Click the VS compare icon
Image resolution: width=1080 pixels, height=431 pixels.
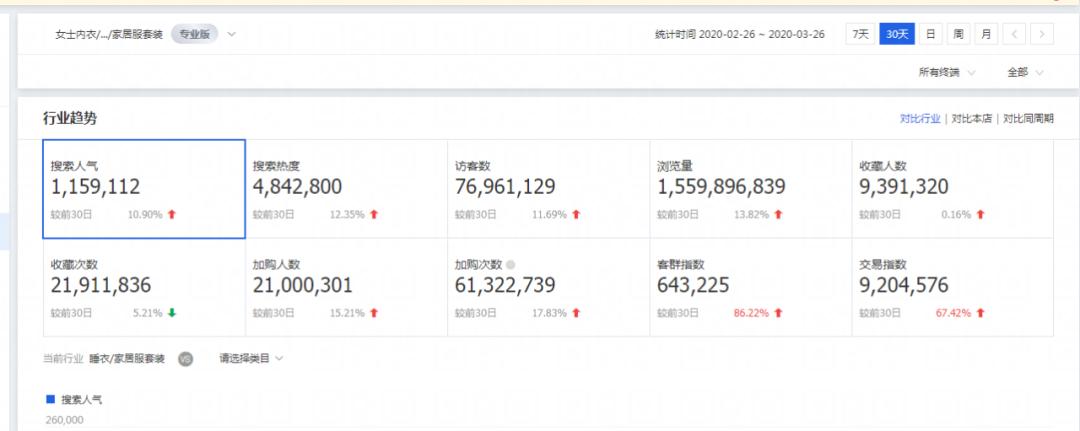[185, 359]
